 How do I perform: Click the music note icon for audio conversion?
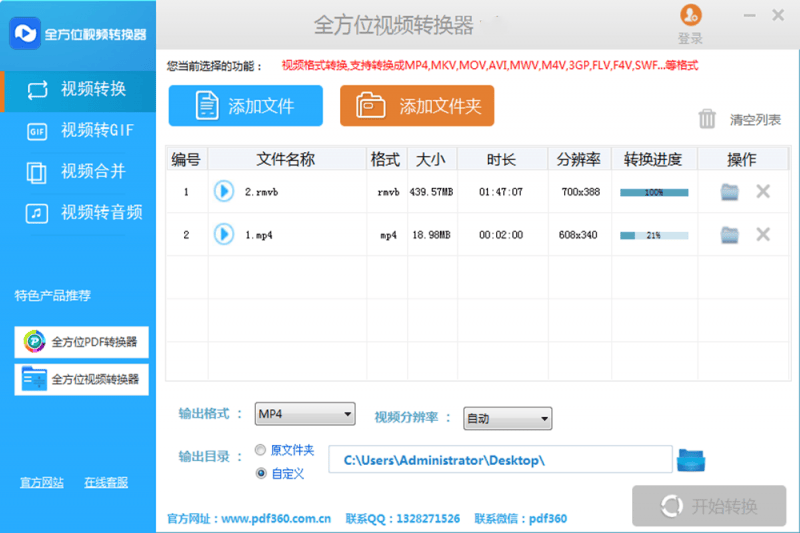click(x=37, y=213)
